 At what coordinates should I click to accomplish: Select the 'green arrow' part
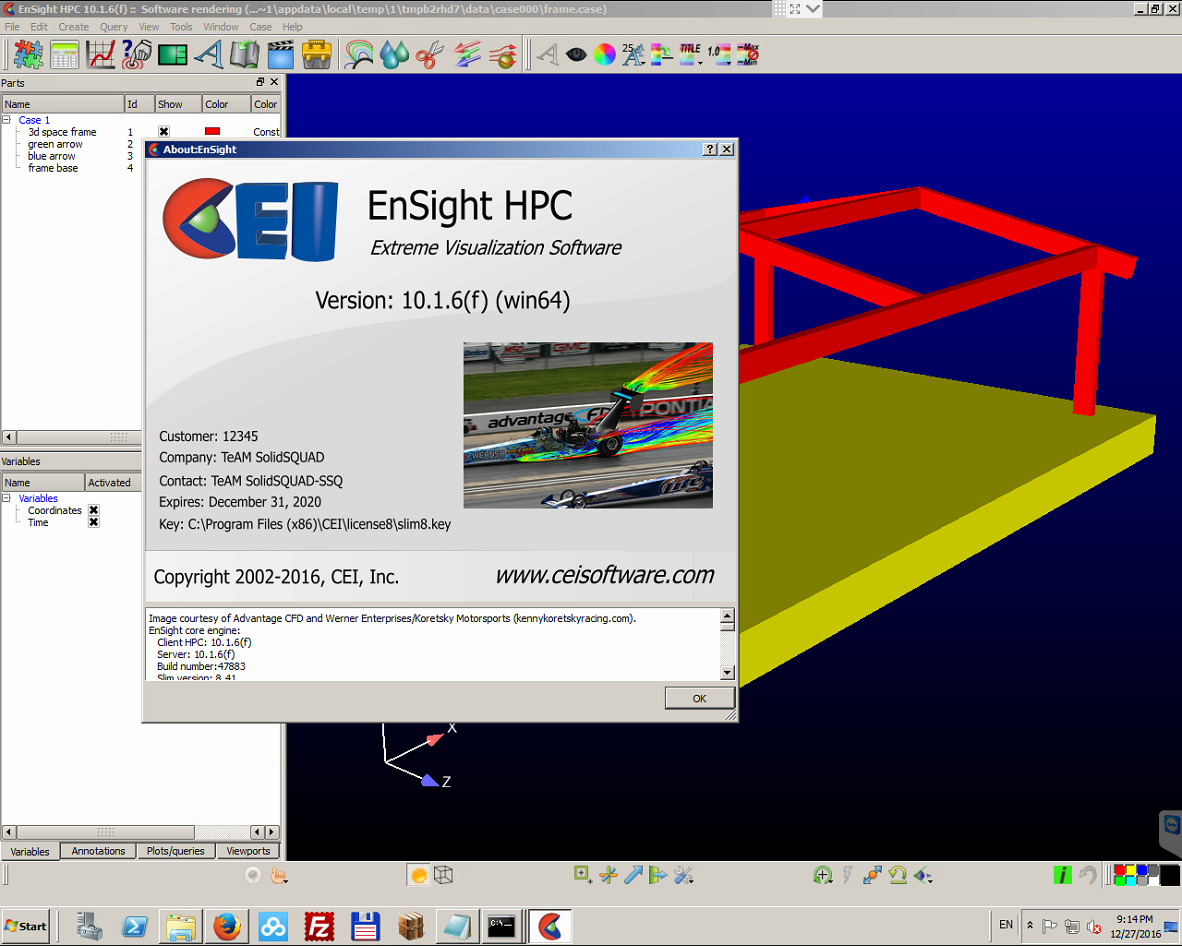55,144
